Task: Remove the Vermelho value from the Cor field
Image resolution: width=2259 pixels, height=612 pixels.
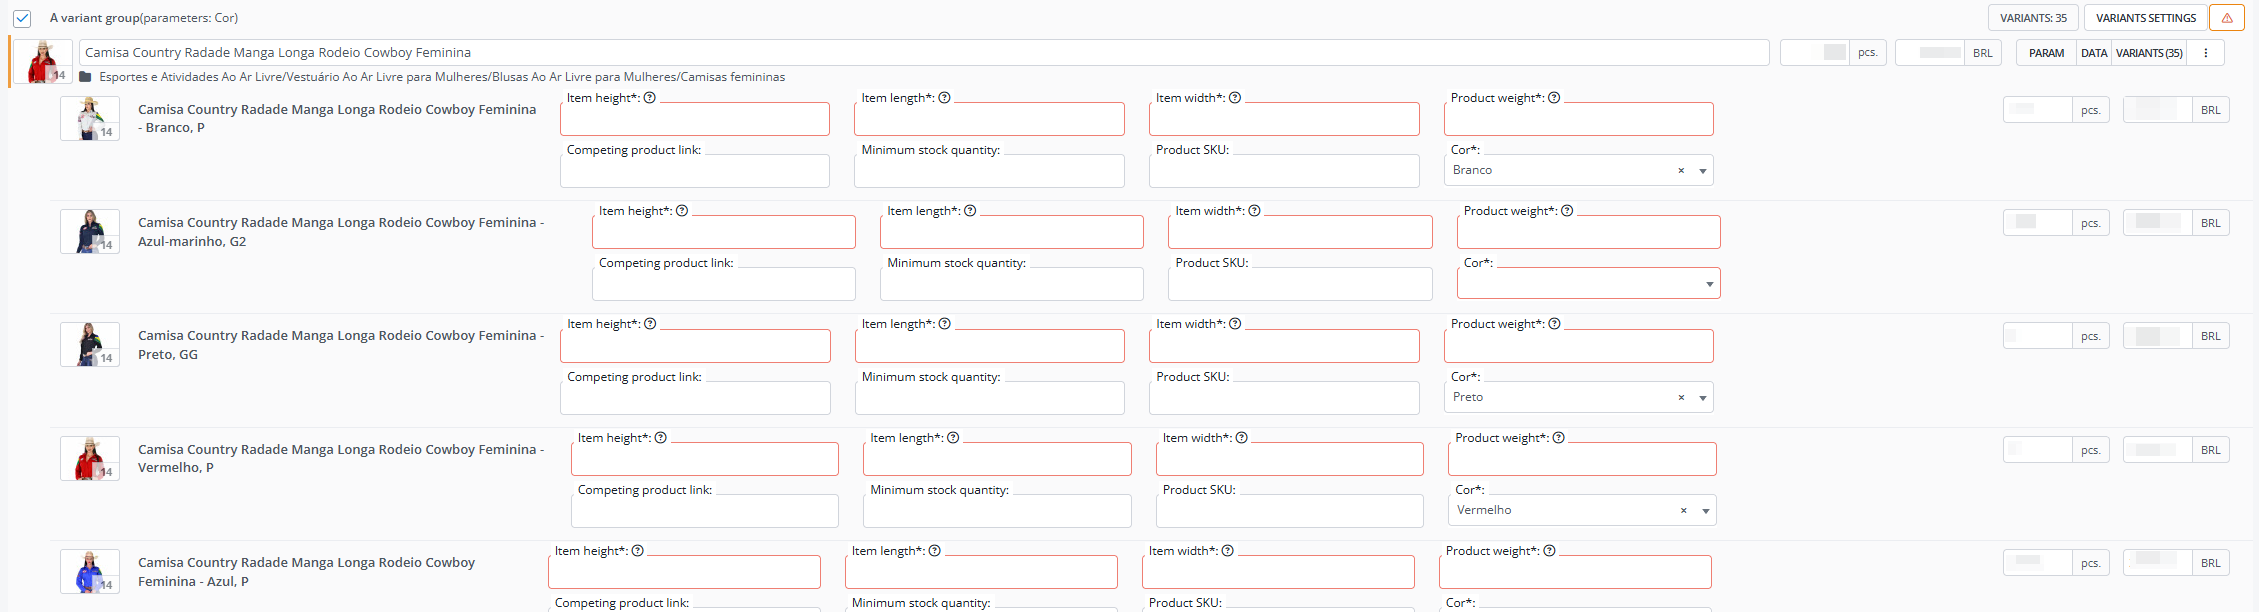Action: 1684,511
